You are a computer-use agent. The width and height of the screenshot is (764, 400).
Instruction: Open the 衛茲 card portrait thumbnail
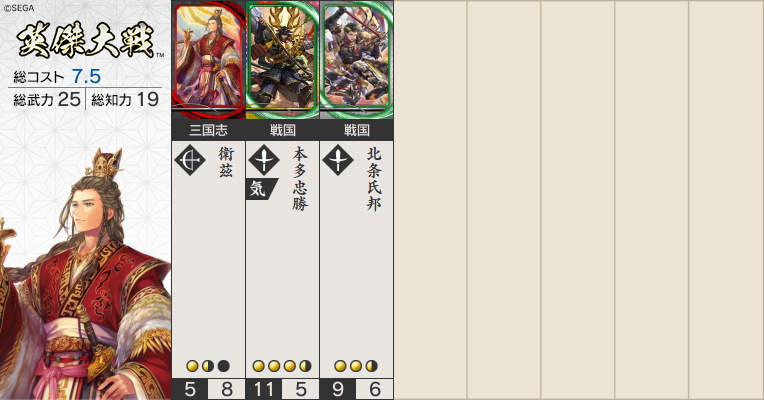tap(209, 60)
